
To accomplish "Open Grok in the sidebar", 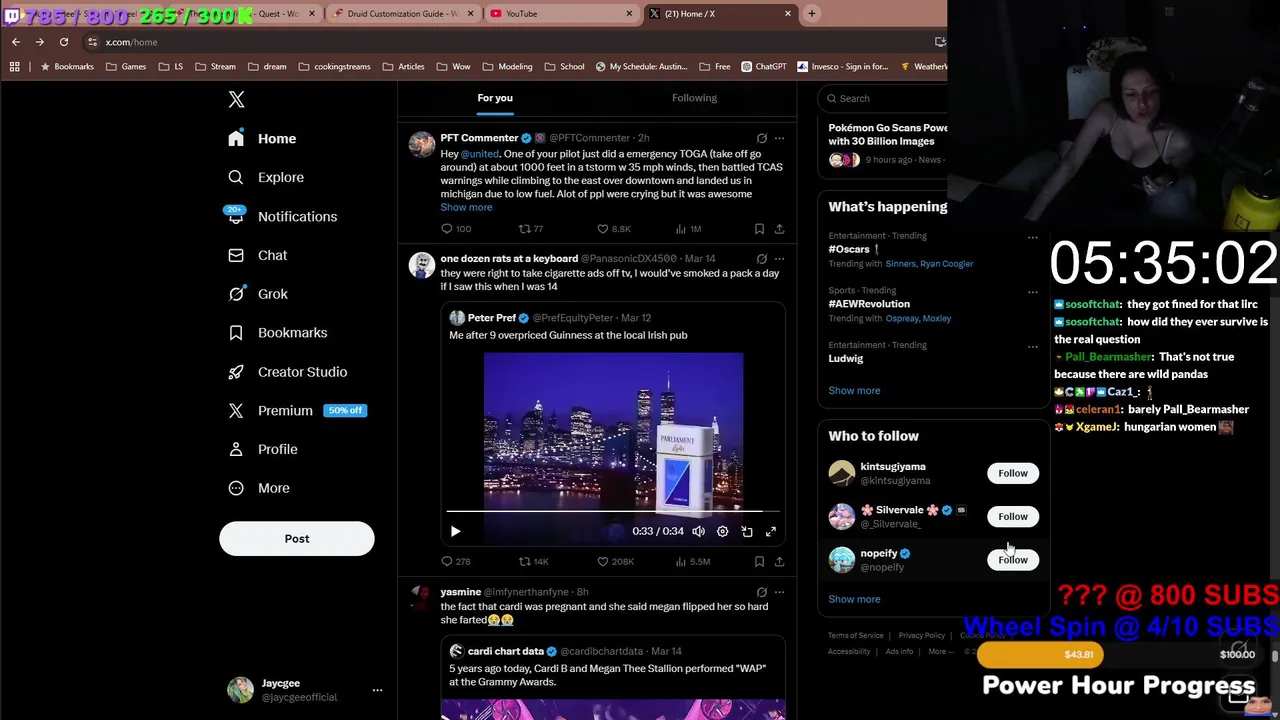I will 258,294.
